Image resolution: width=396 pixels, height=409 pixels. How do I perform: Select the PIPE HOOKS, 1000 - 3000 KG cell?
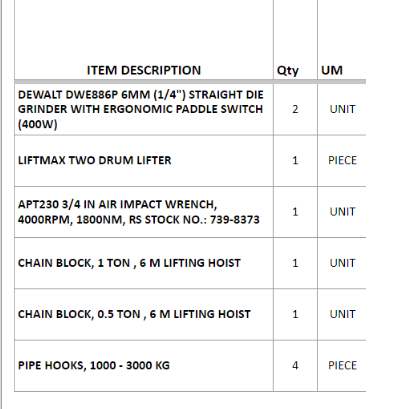click(144, 366)
